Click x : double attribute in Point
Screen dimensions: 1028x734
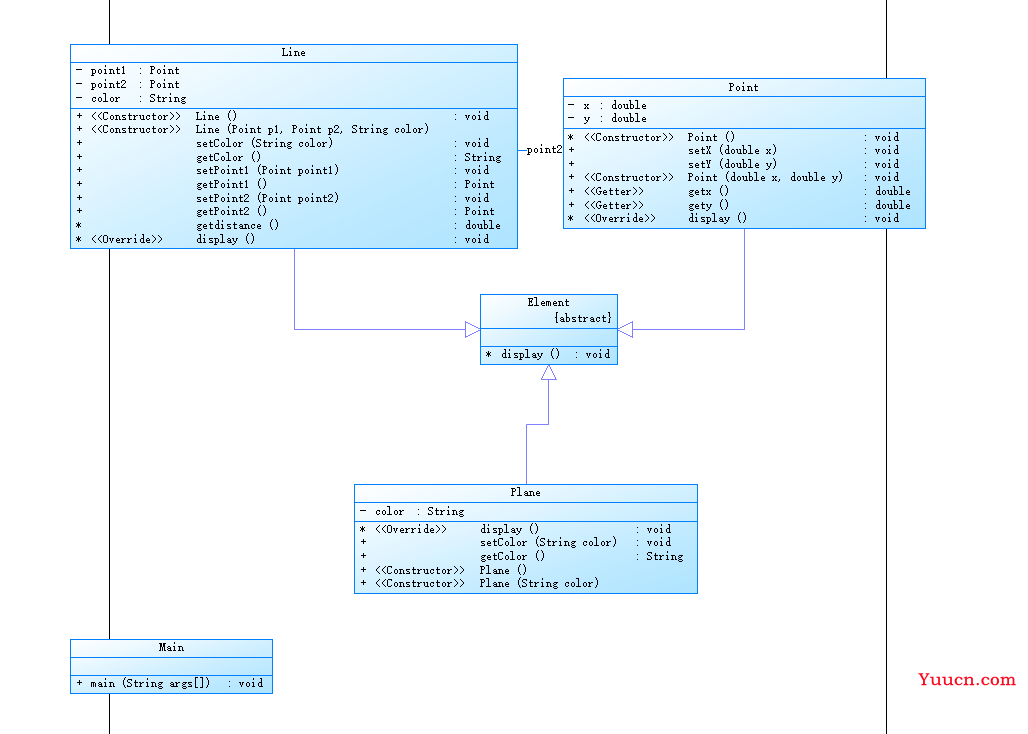coord(607,105)
